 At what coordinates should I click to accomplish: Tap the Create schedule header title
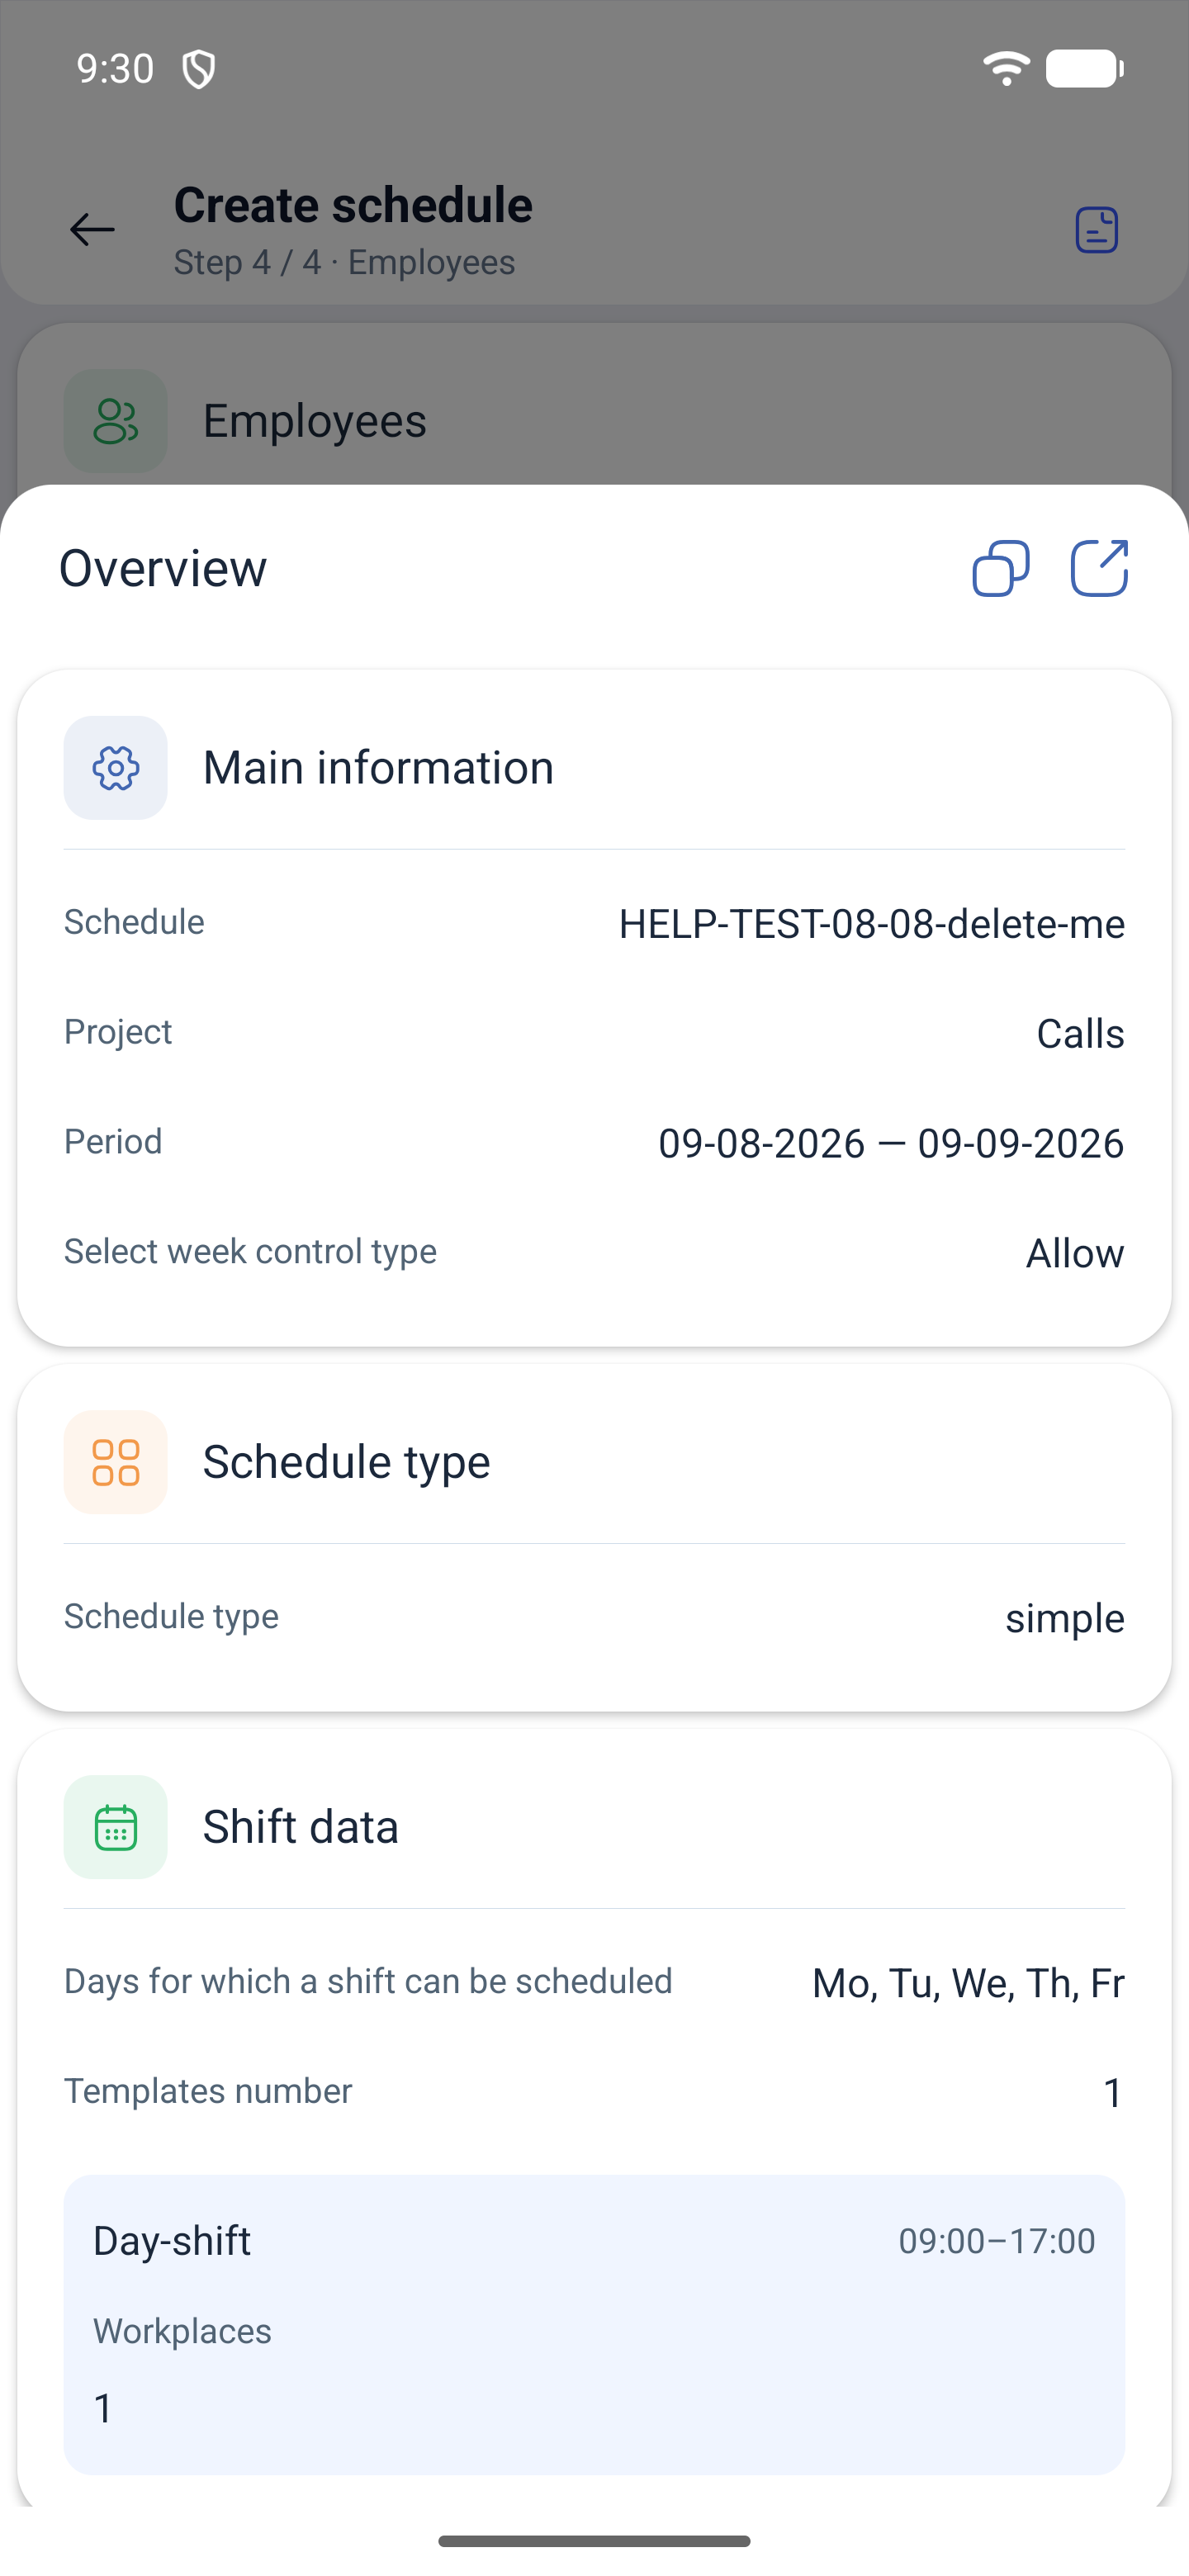(353, 205)
